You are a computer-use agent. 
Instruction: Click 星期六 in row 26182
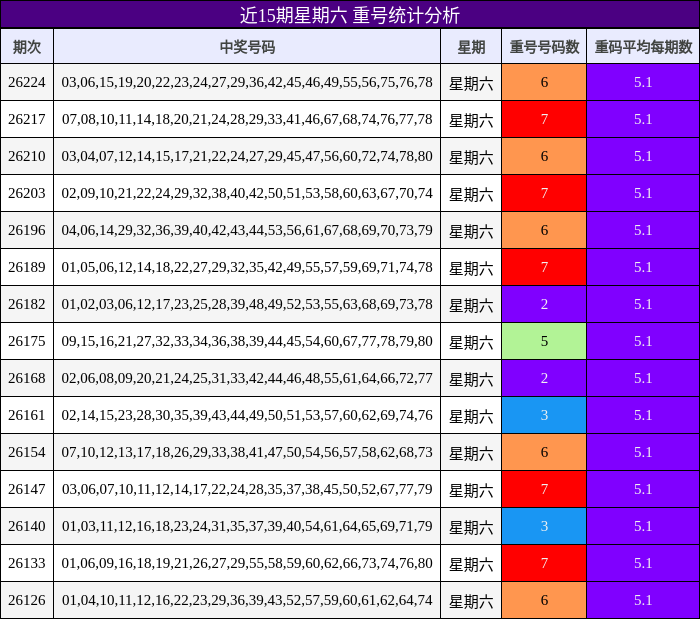(471, 305)
